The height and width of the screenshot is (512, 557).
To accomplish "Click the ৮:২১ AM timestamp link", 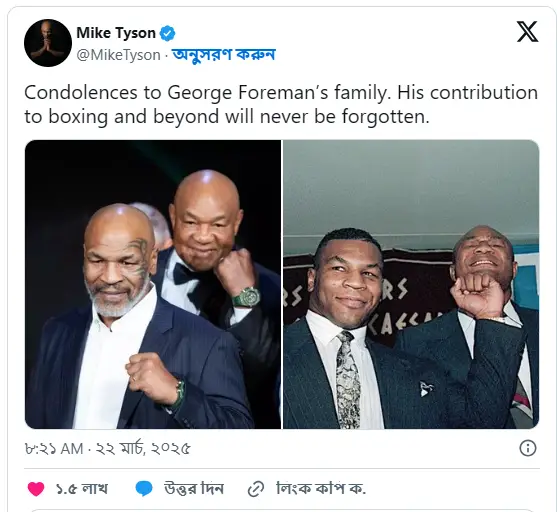I will coord(54,449).
